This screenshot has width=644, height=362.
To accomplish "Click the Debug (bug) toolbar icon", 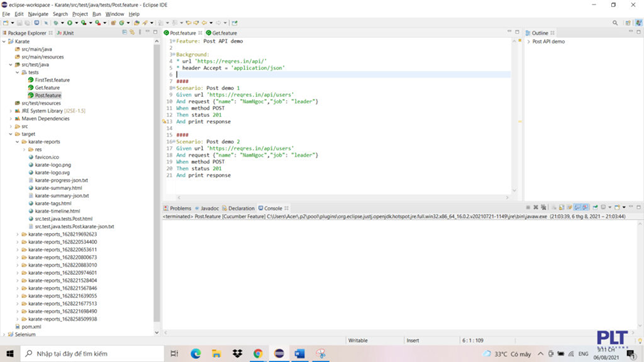I will (56, 23).
